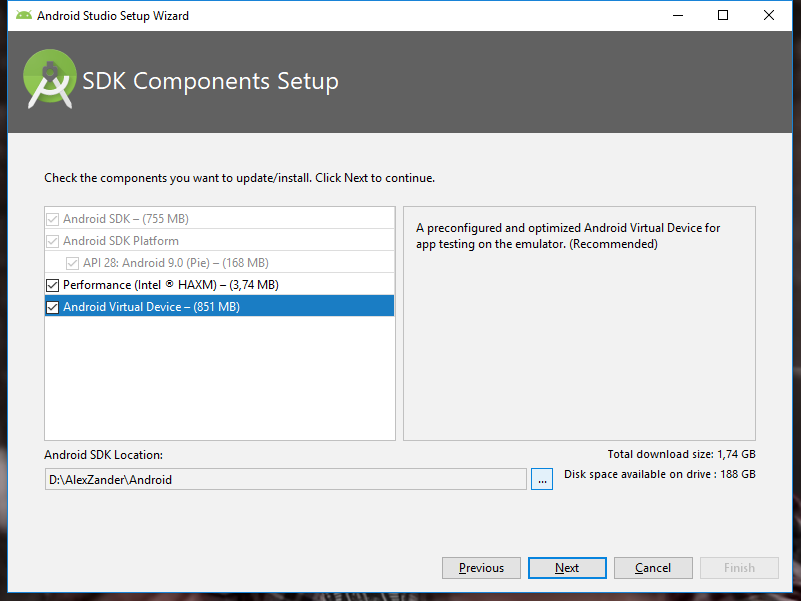Click the Android icon in title bar
The width and height of the screenshot is (801, 601).
[x=24, y=16]
